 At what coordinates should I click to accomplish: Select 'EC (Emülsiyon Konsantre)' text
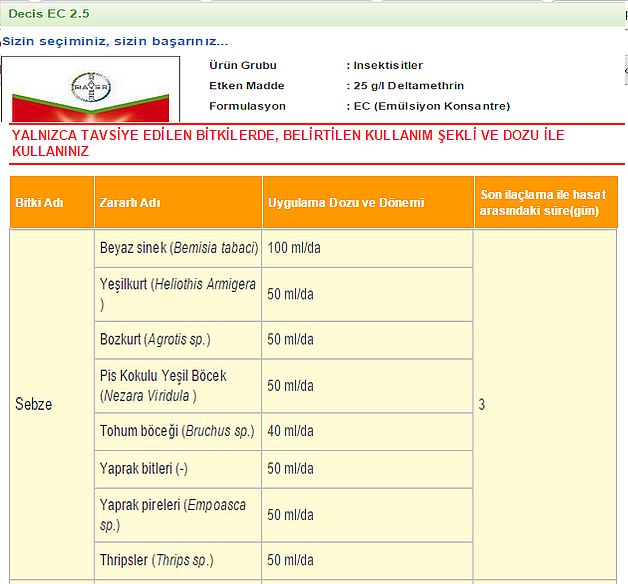(432, 106)
